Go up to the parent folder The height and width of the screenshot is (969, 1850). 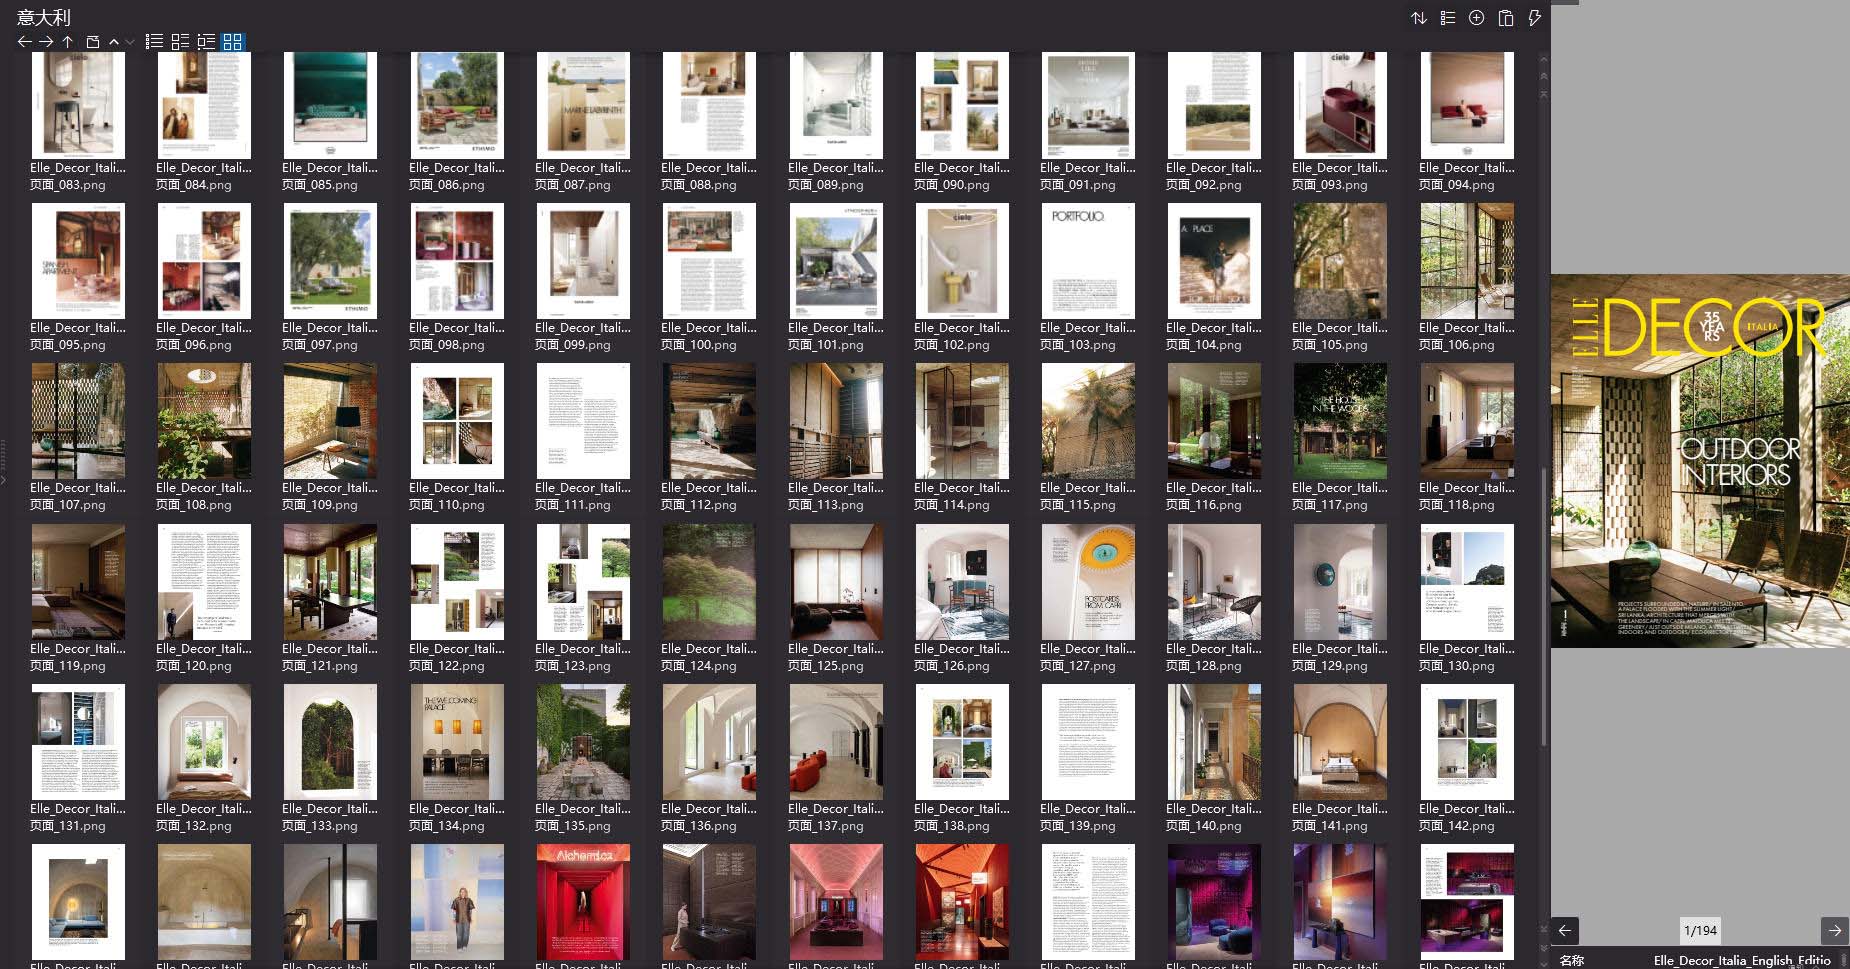[x=68, y=42]
